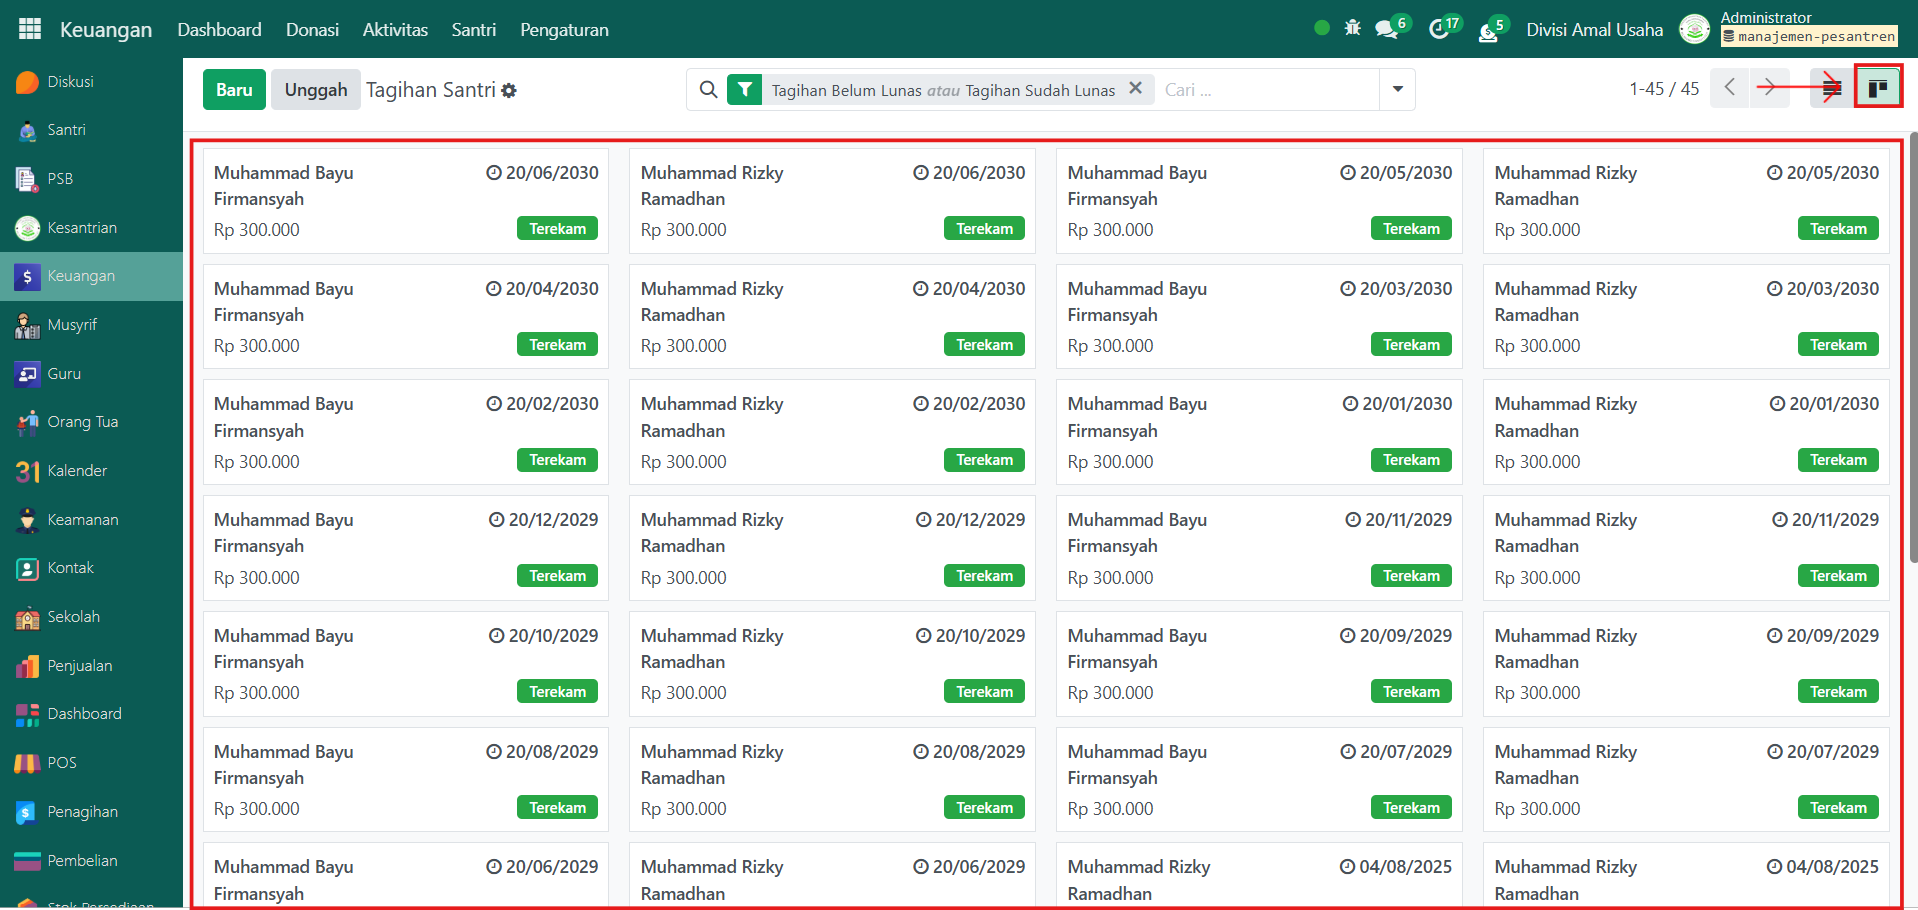1918x910 pixels.
Task: Switch to list view
Action: (x=1831, y=89)
